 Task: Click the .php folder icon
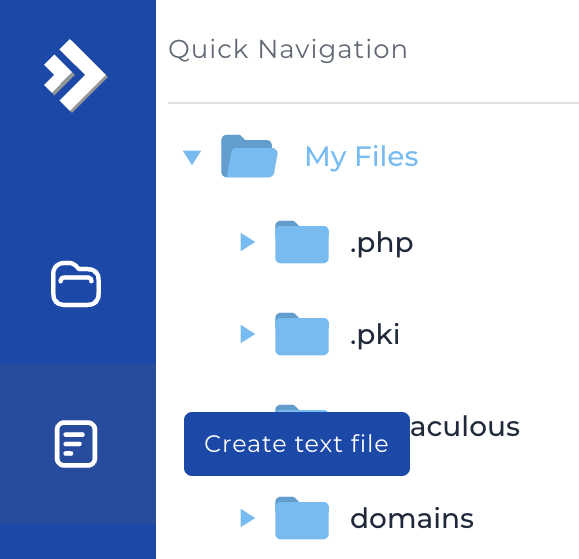302,242
